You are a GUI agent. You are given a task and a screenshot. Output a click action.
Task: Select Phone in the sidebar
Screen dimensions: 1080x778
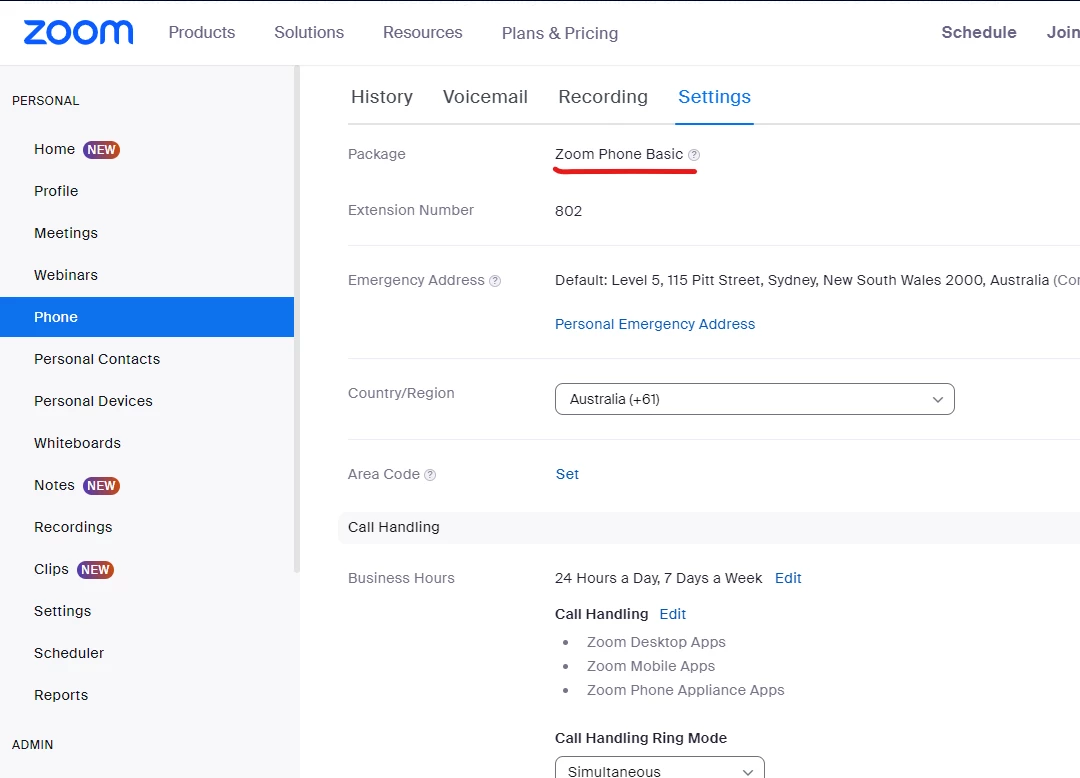point(147,317)
